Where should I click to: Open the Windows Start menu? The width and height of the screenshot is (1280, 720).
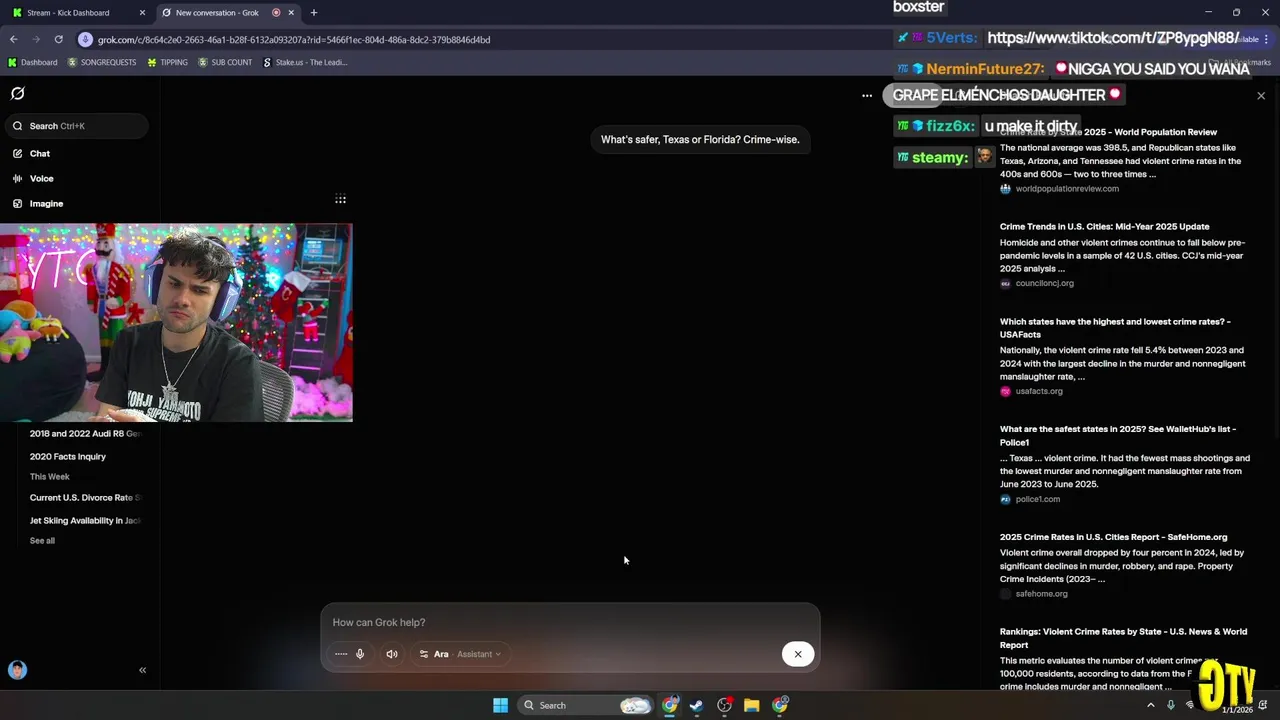point(500,705)
